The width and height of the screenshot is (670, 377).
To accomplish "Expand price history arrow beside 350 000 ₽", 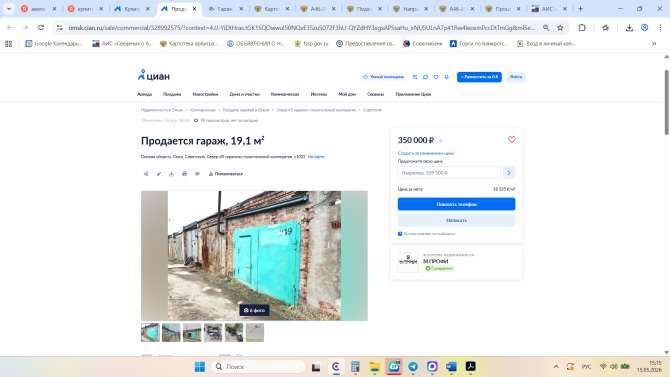I will coord(441,141).
